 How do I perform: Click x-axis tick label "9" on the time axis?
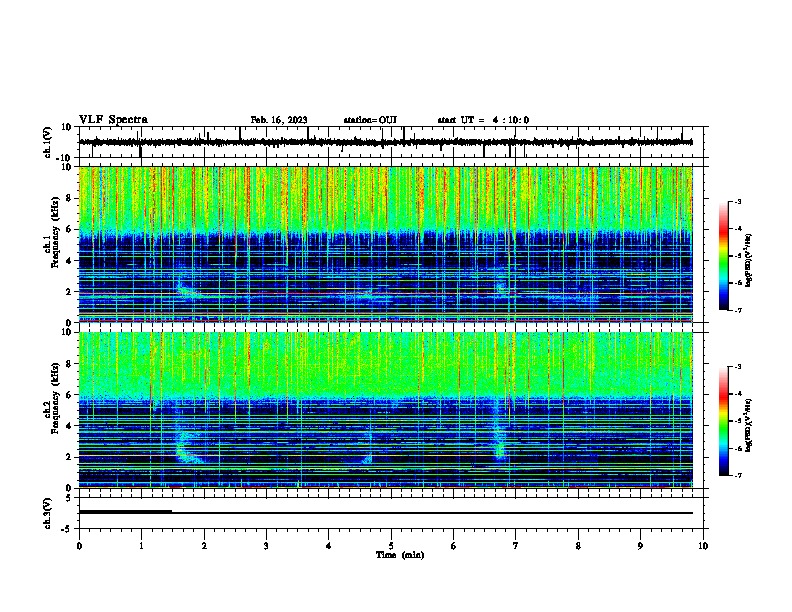pos(640,546)
